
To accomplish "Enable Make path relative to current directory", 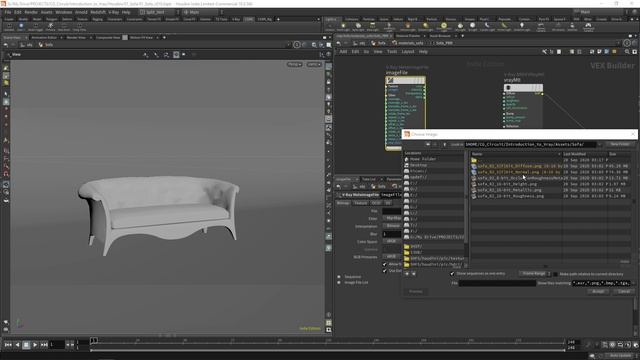I will click(556, 274).
